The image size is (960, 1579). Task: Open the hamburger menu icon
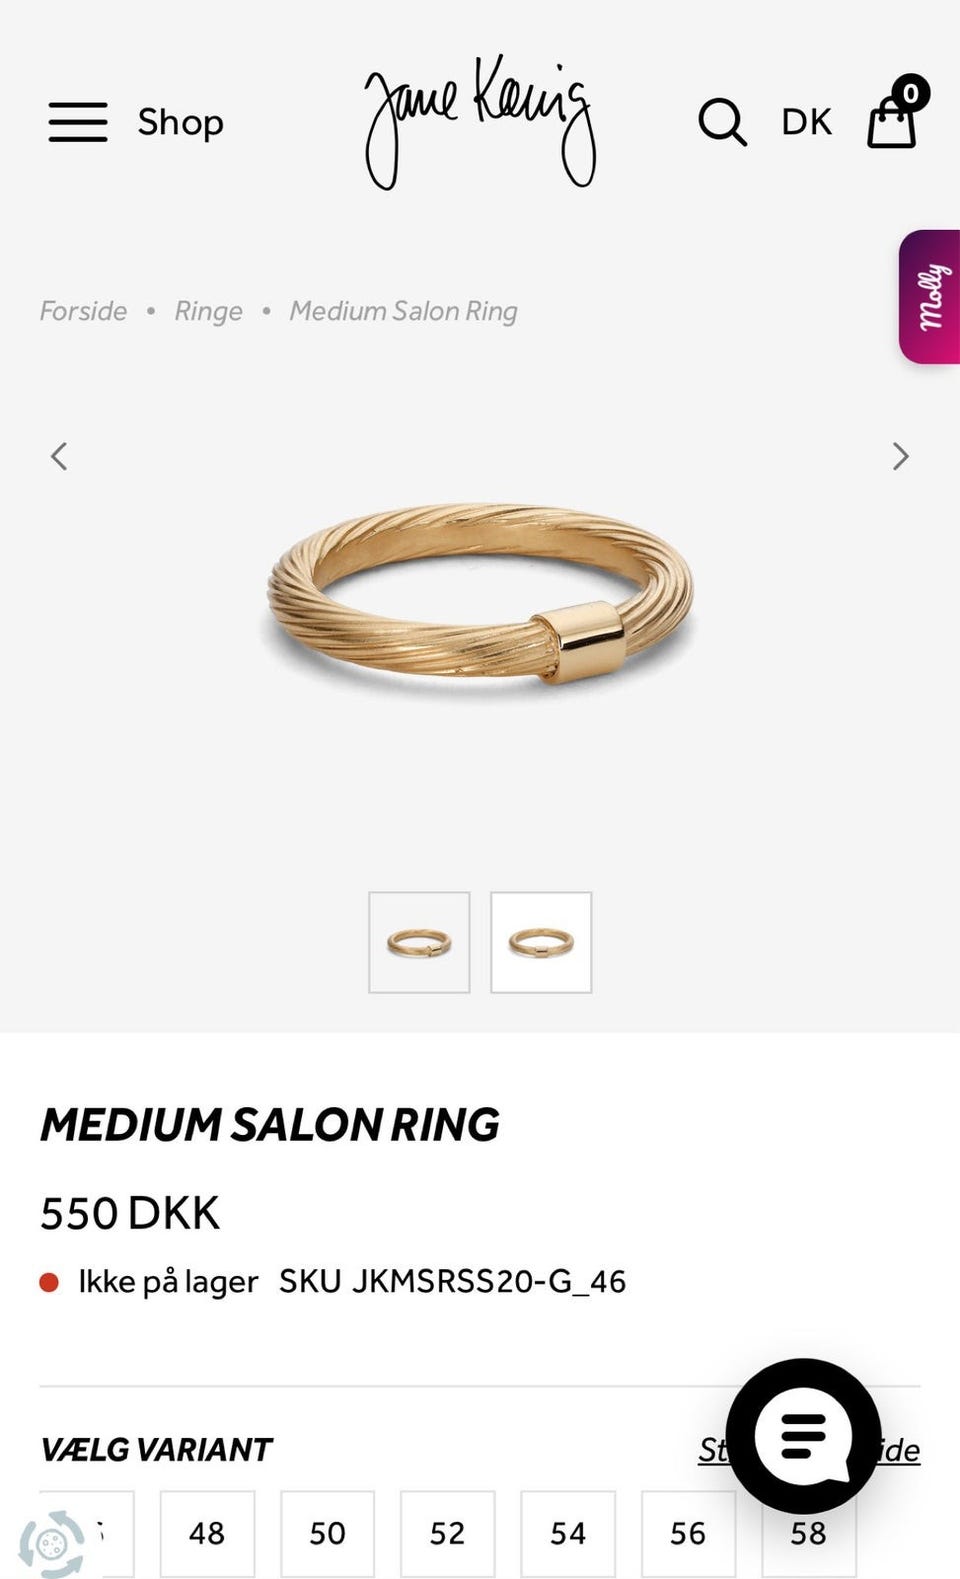[x=78, y=122]
